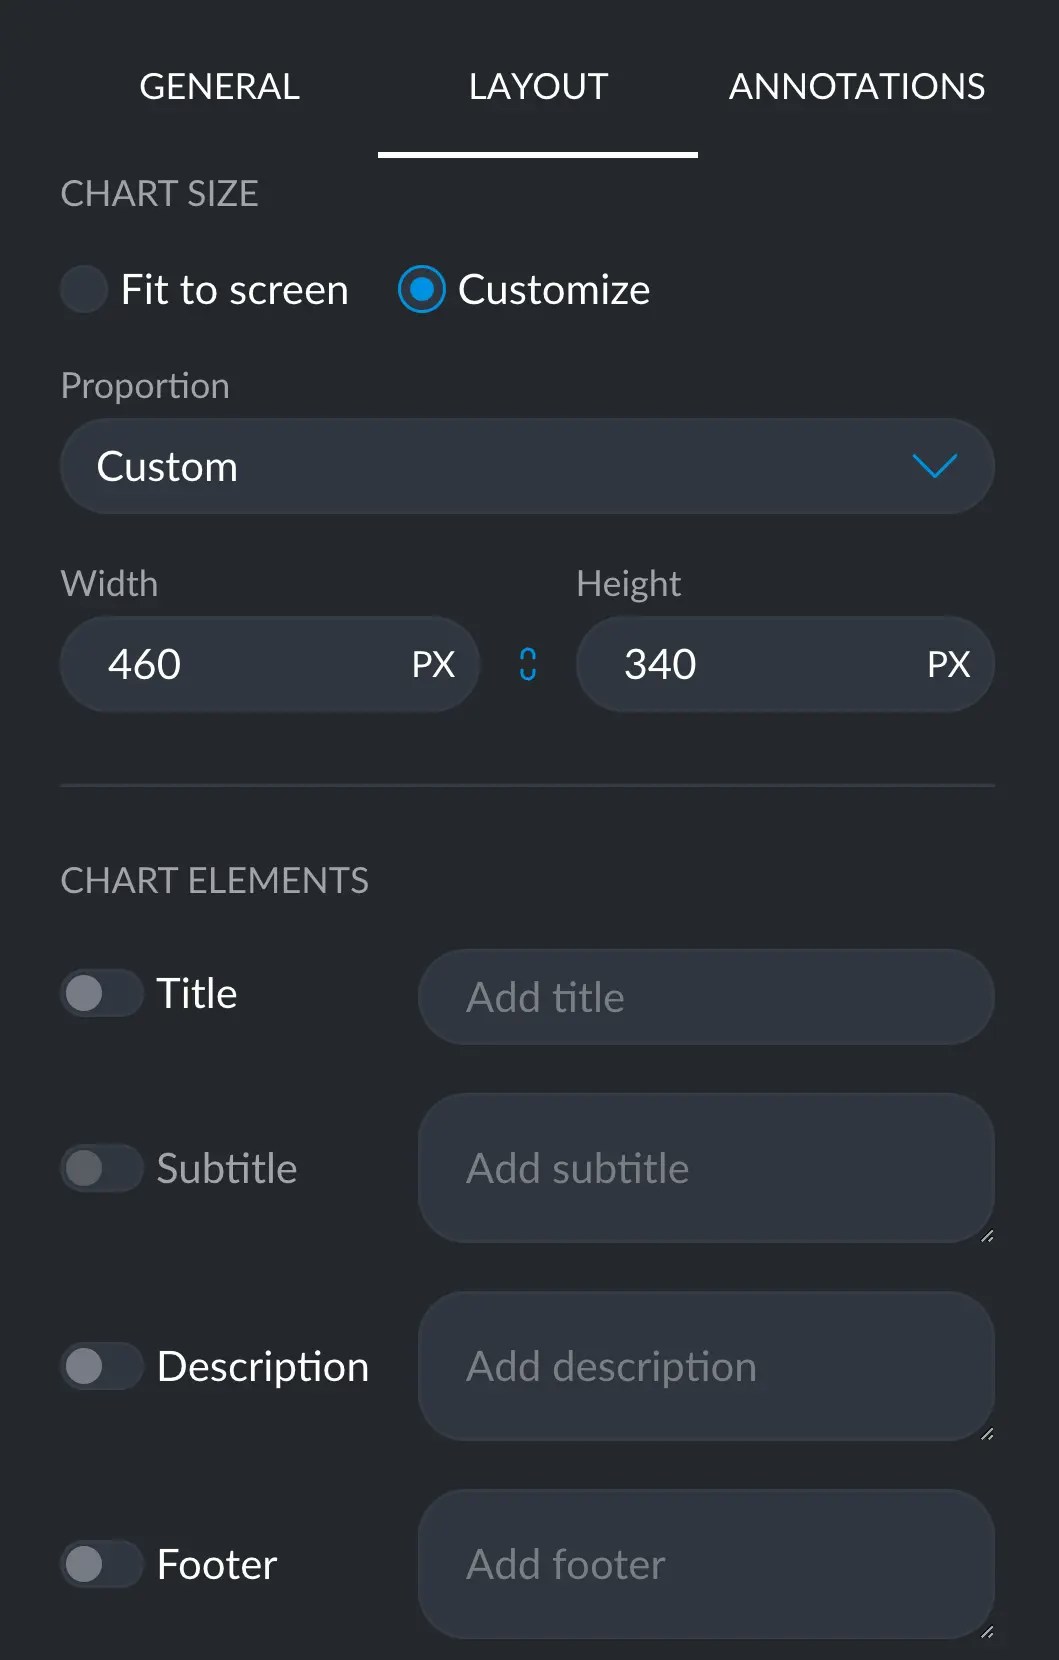Click the chevron on the Proportion dropdown

935,466
